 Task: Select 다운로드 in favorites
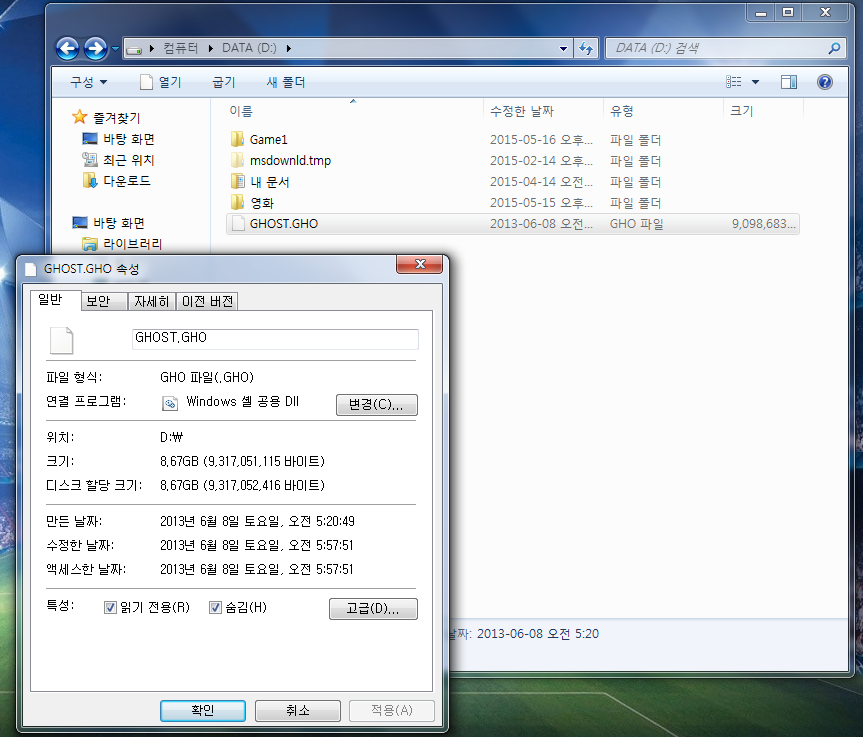(127, 181)
